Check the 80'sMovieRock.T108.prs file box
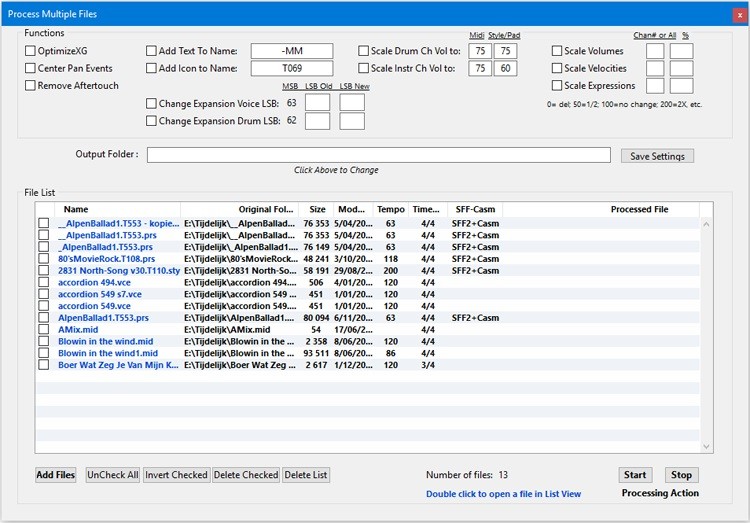This screenshot has height=523, width=750. tap(44, 258)
